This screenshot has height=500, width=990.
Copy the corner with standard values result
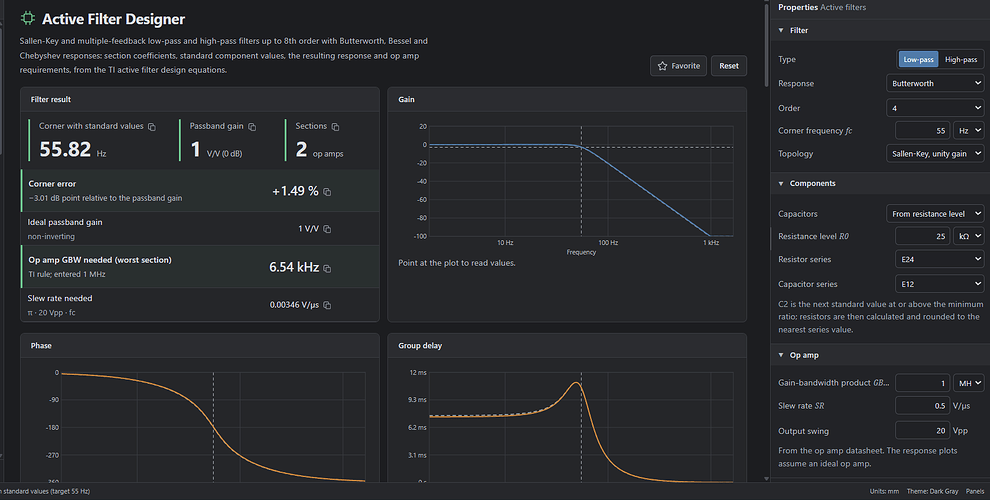pyautogui.click(x=152, y=127)
